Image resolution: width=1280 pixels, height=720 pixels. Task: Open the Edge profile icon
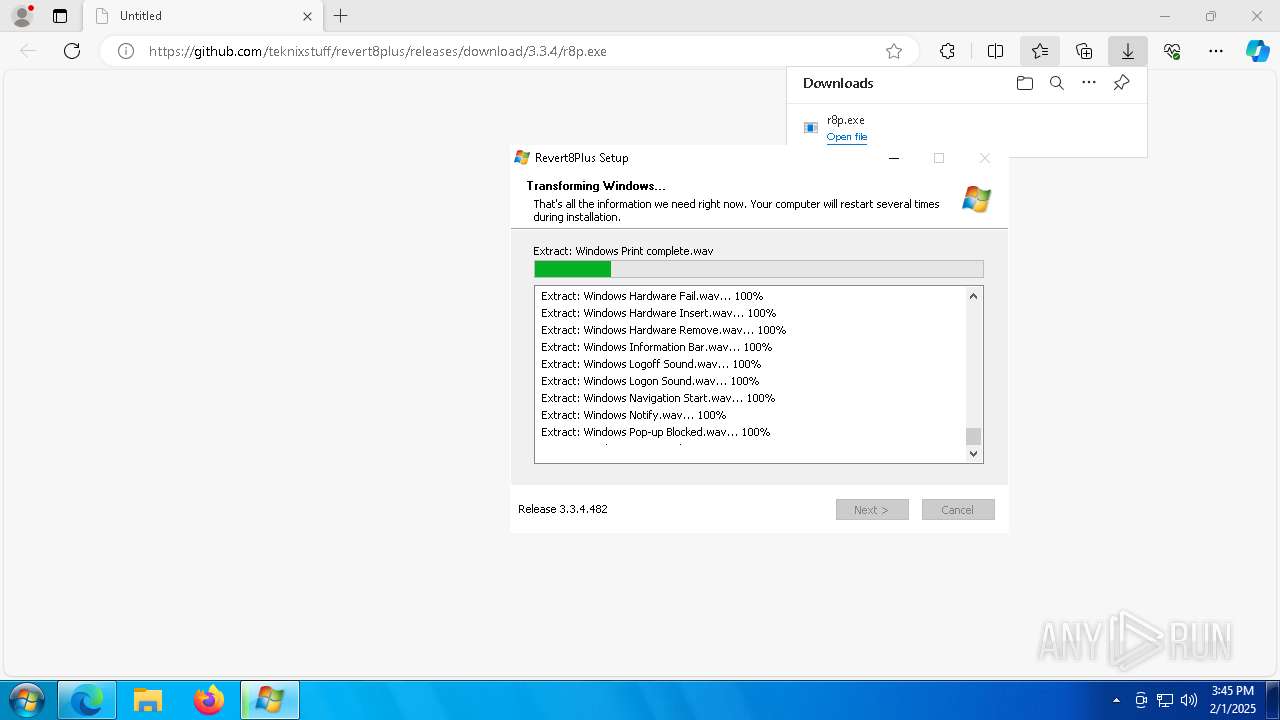(22, 16)
